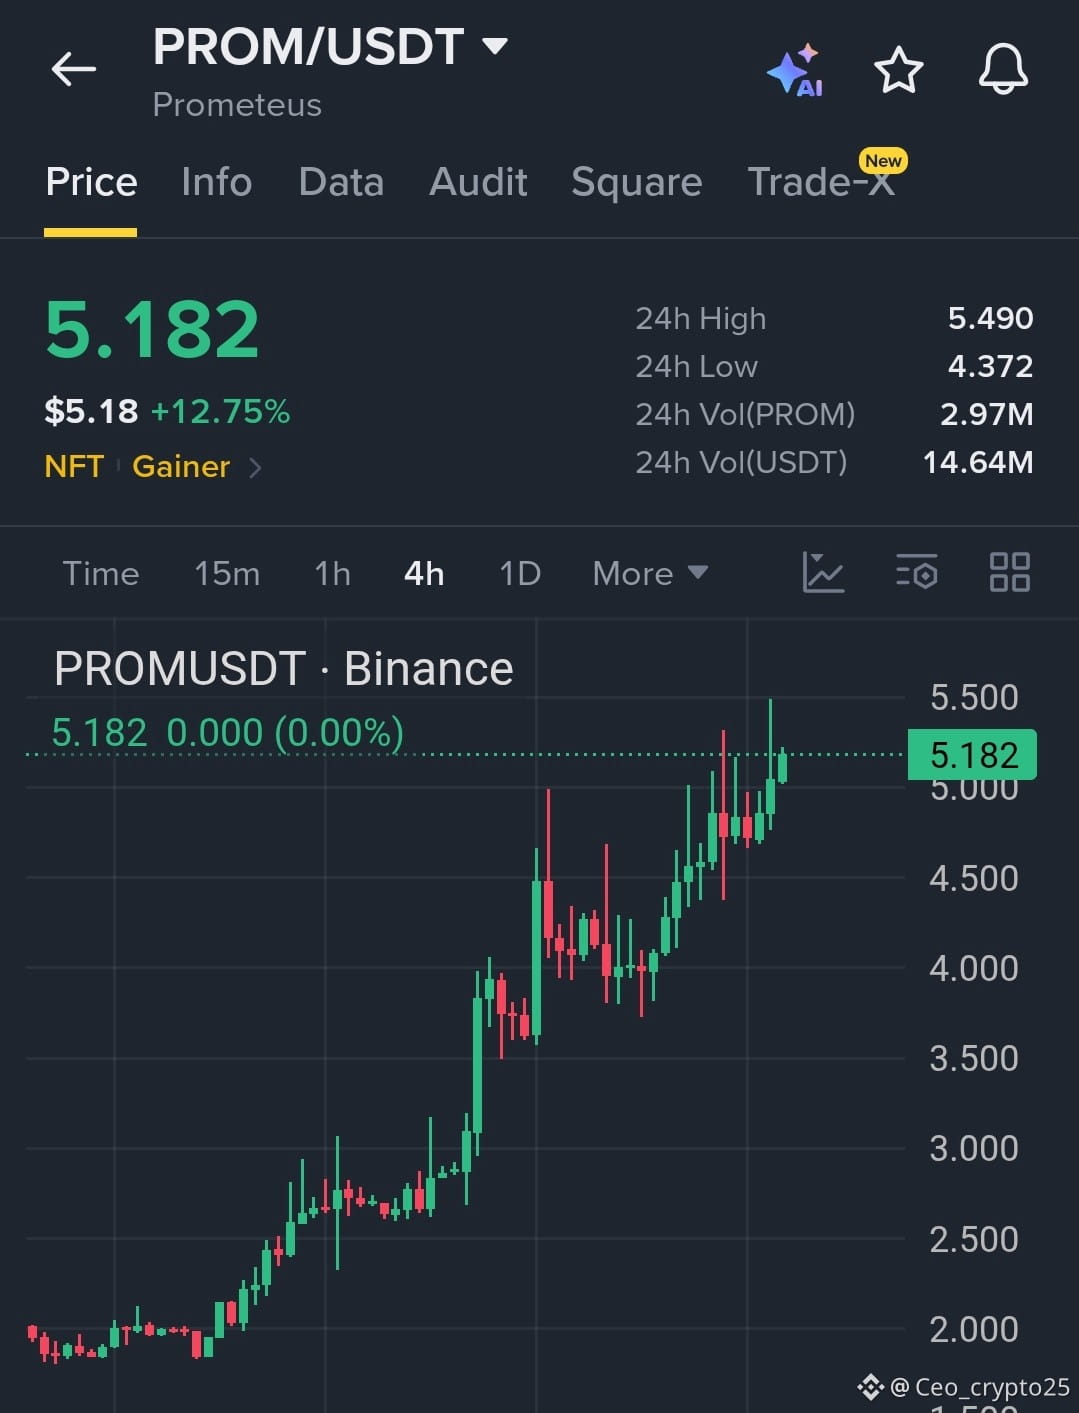1079x1413 pixels.
Task: Click the 2.500 price axis label
Action: tap(974, 1239)
